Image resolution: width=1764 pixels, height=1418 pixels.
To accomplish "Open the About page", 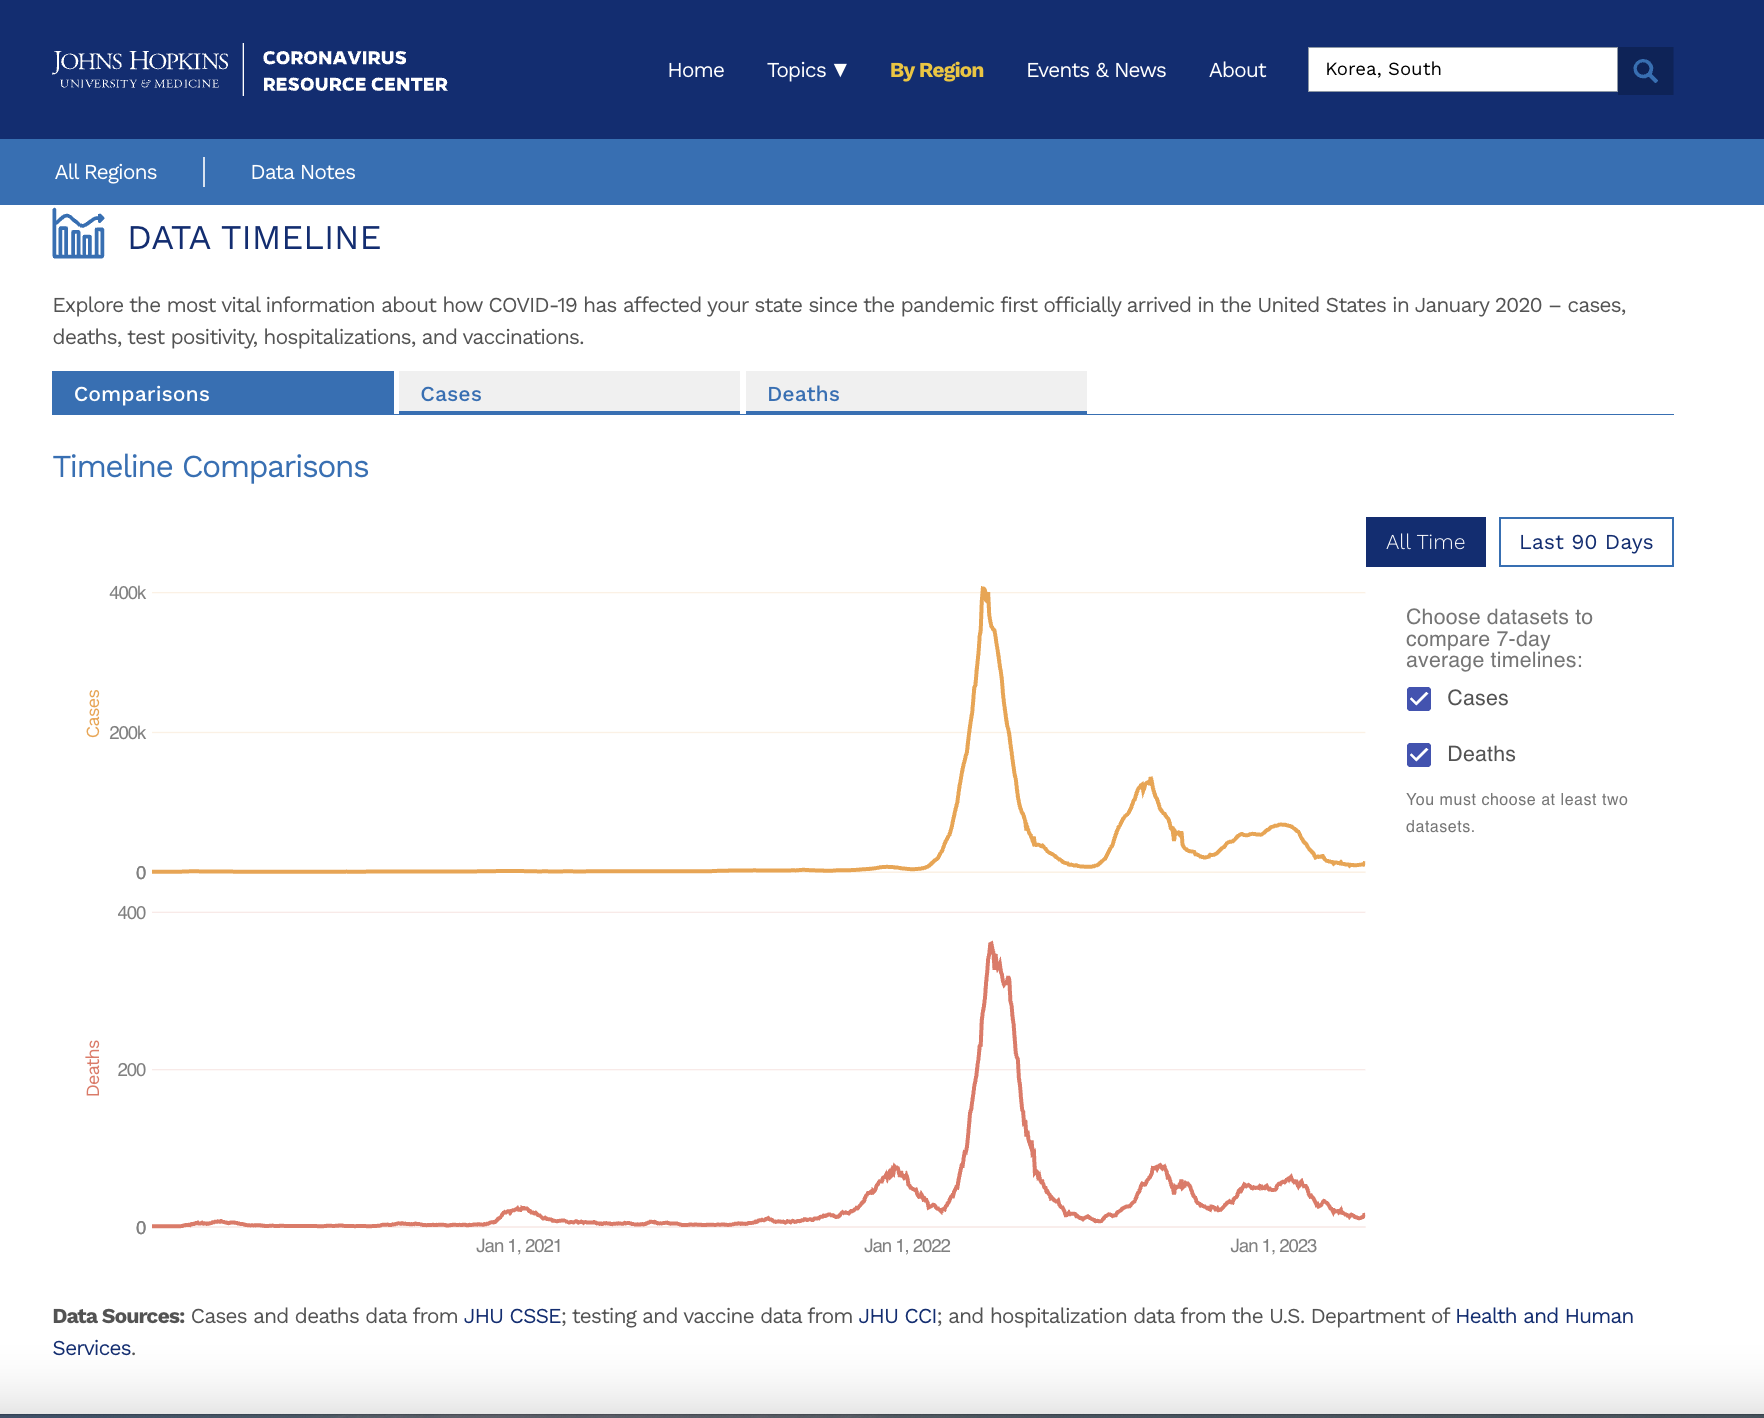I will (x=1237, y=70).
